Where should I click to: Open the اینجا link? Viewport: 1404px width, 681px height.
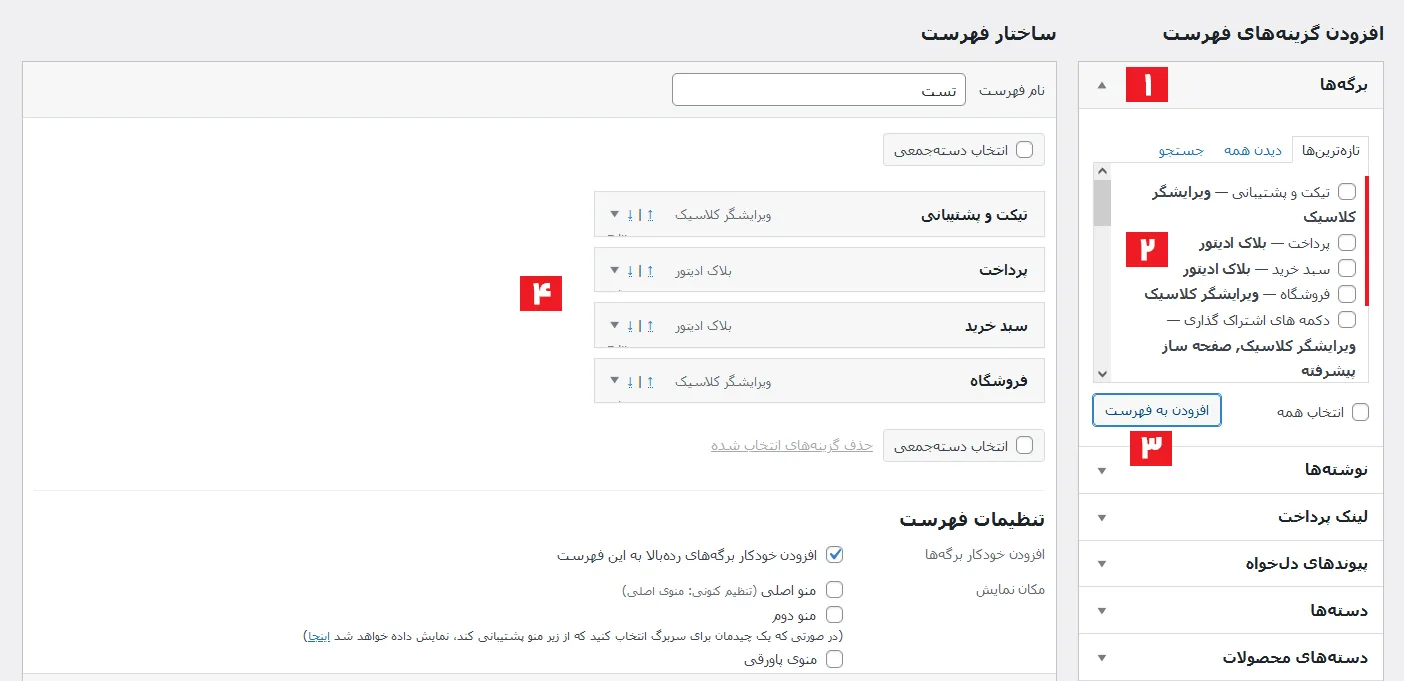pyautogui.click(x=318, y=636)
